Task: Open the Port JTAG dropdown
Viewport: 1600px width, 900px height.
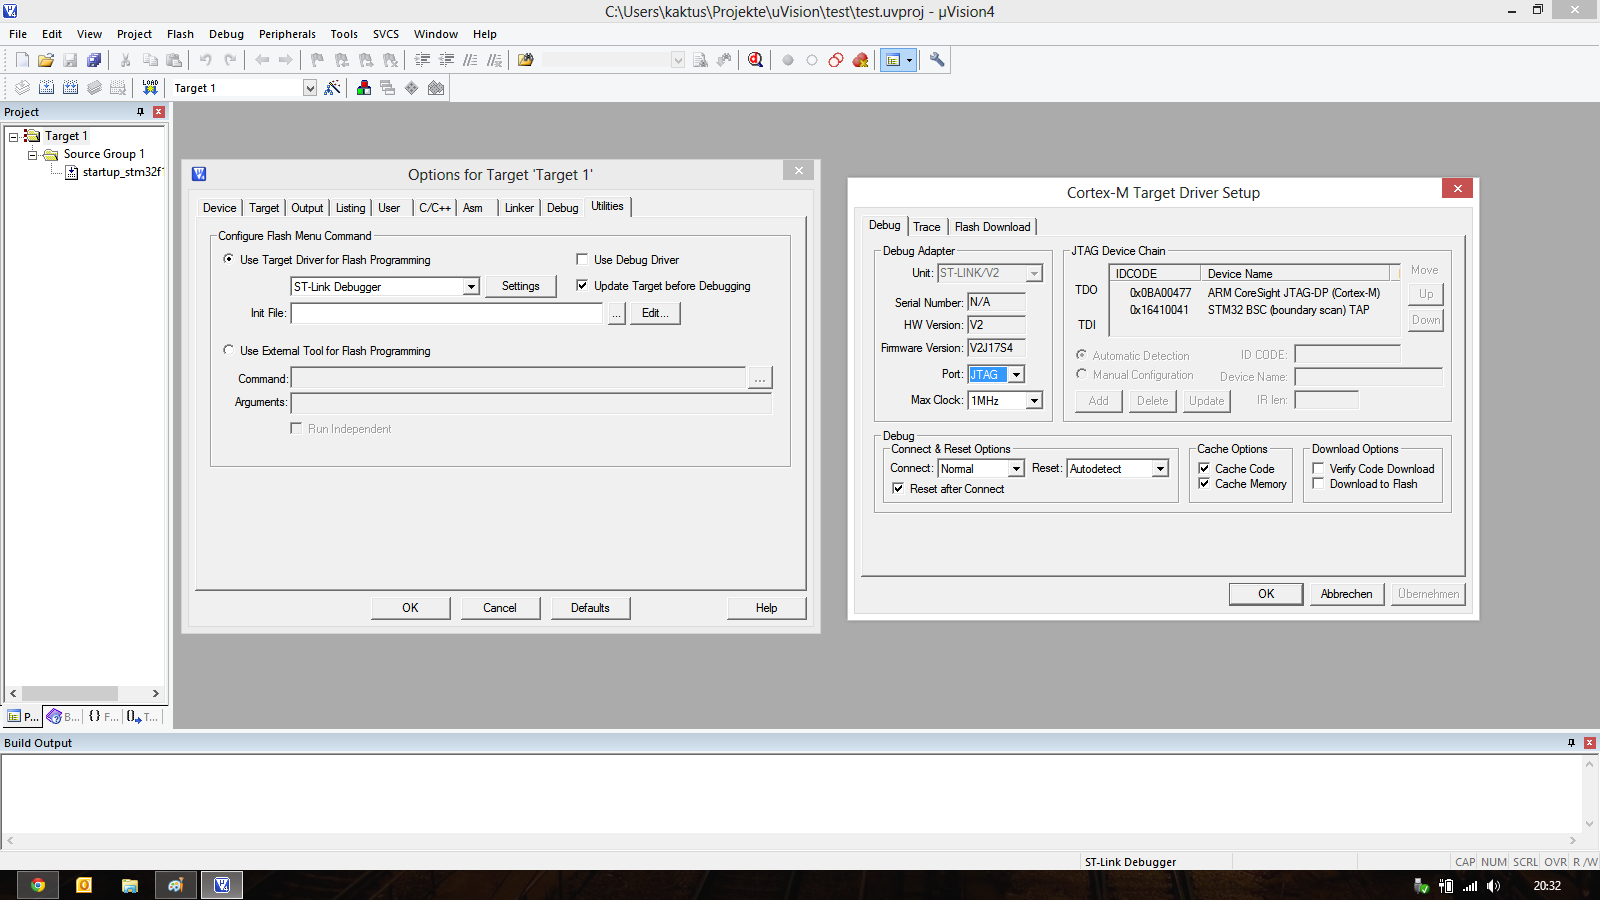Action: coord(1016,374)
